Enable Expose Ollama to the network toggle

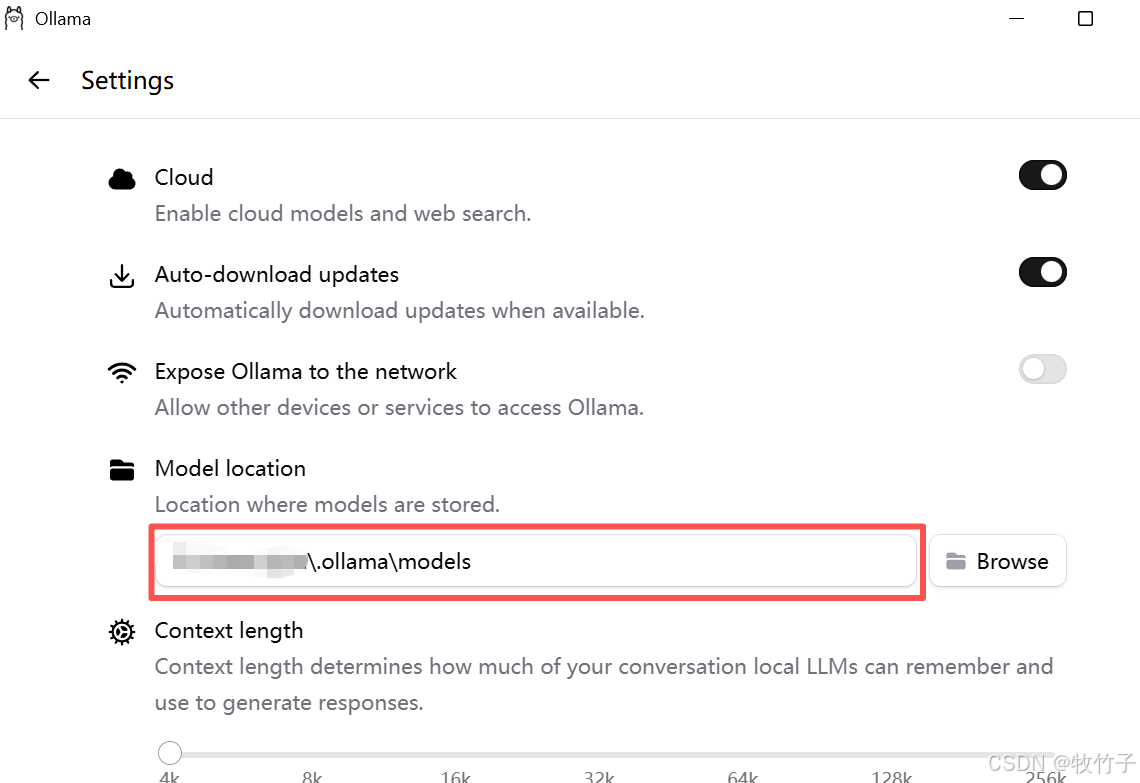(x=1043, y=369)
